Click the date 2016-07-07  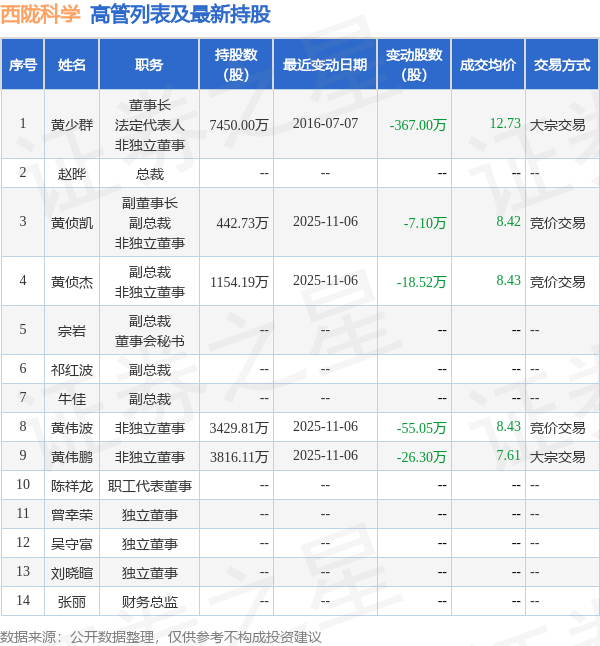(x=325, y=123)
